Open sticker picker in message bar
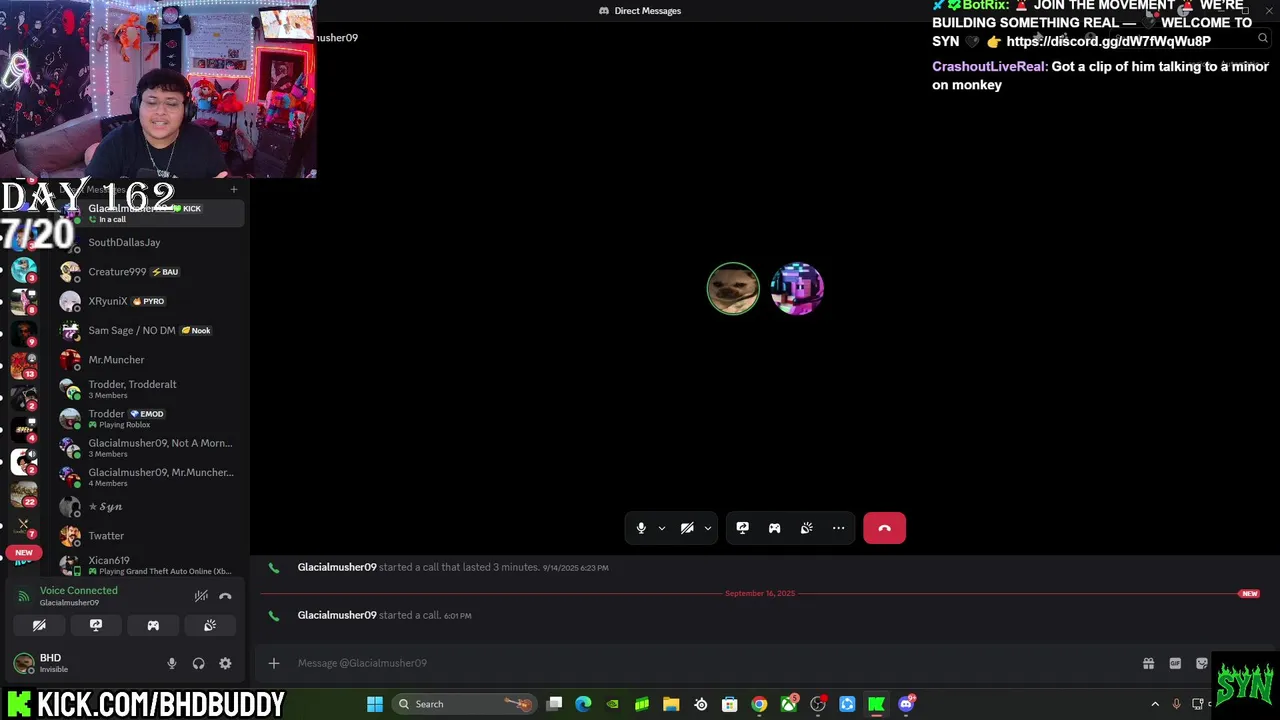Image resolution: width=1280 pixels, height=720 pixels. [x=1202, y=663]
